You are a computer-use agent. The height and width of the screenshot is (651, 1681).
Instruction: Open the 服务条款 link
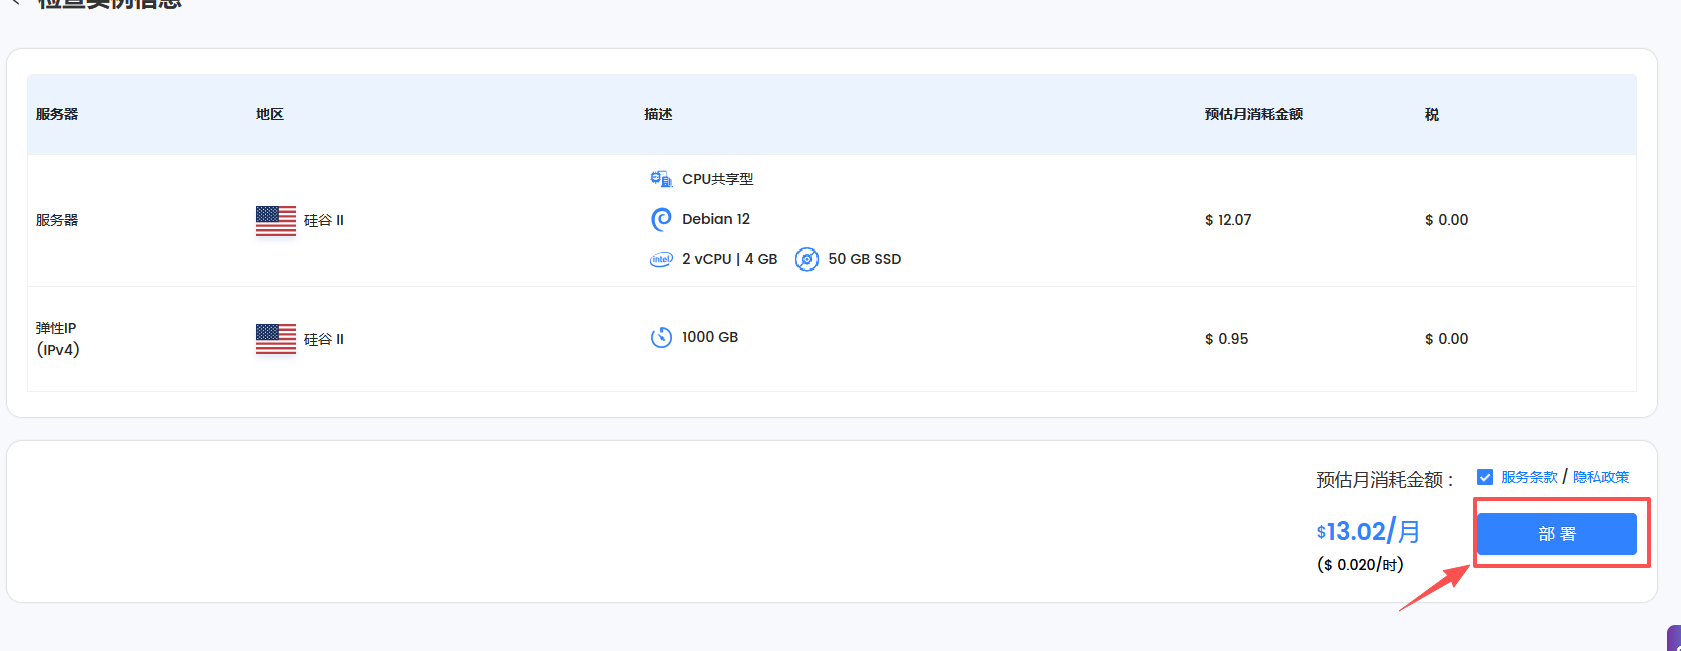(1529, 477)
